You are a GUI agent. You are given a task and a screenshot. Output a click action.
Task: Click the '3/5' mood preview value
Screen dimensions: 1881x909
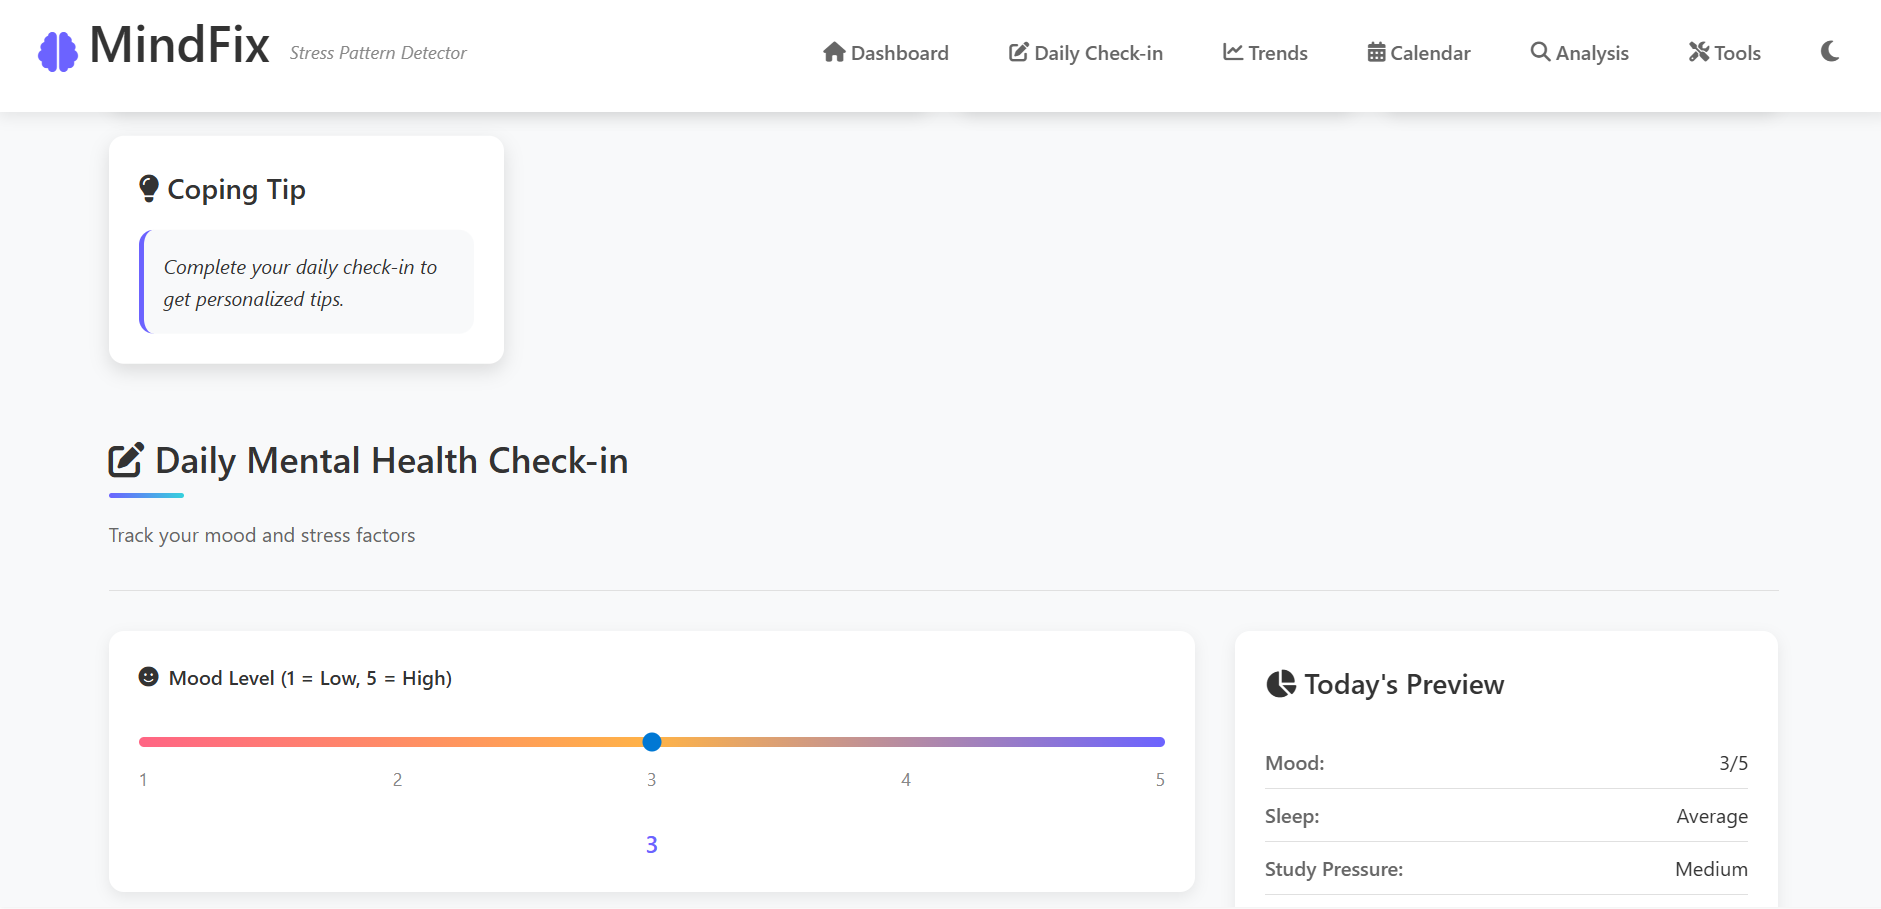point(1733,763)
